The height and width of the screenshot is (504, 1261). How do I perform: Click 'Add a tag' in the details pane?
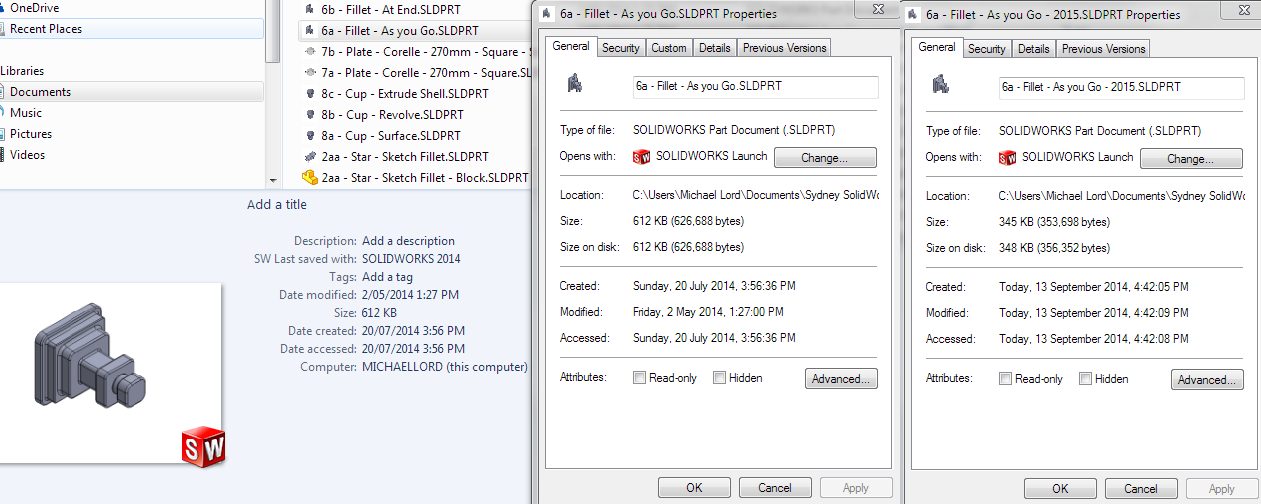pyautogui.click(x=387, y=277)
